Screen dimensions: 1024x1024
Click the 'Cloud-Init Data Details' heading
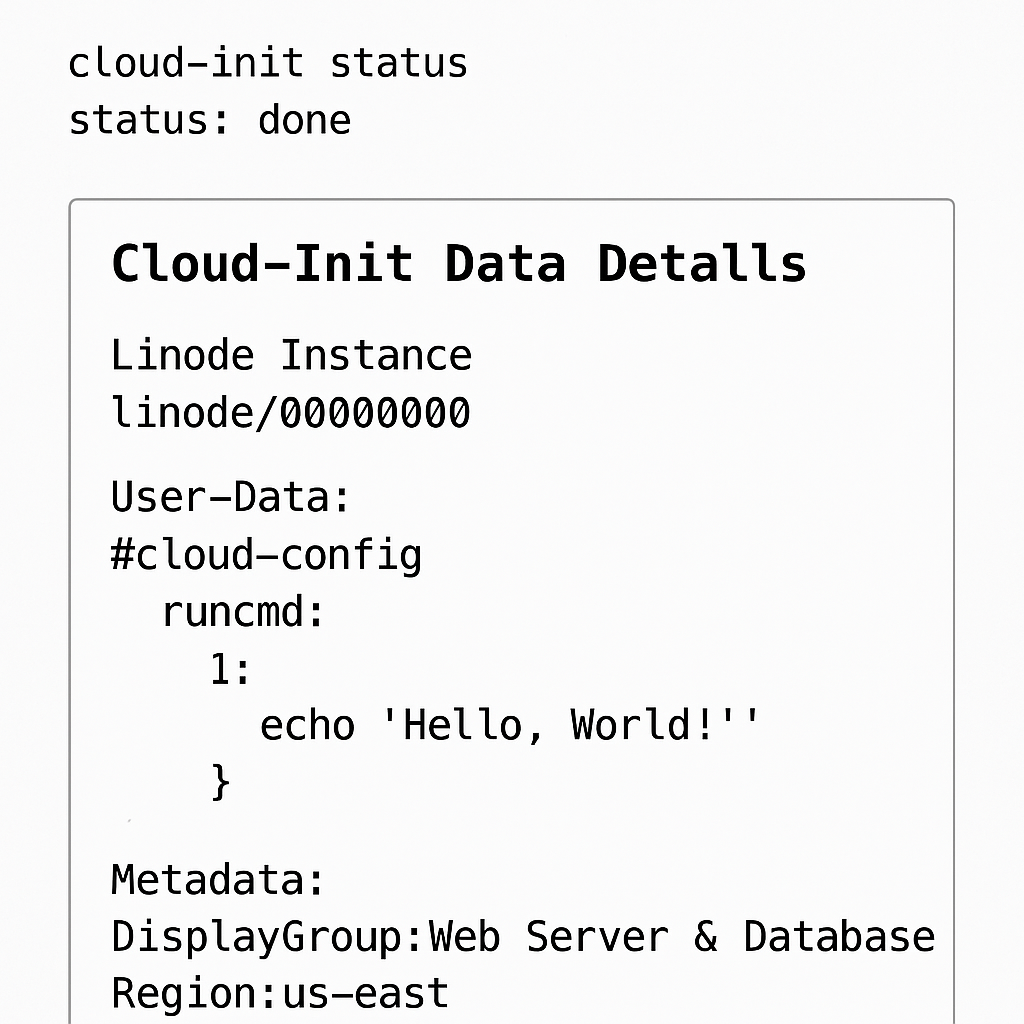point(459,263)
